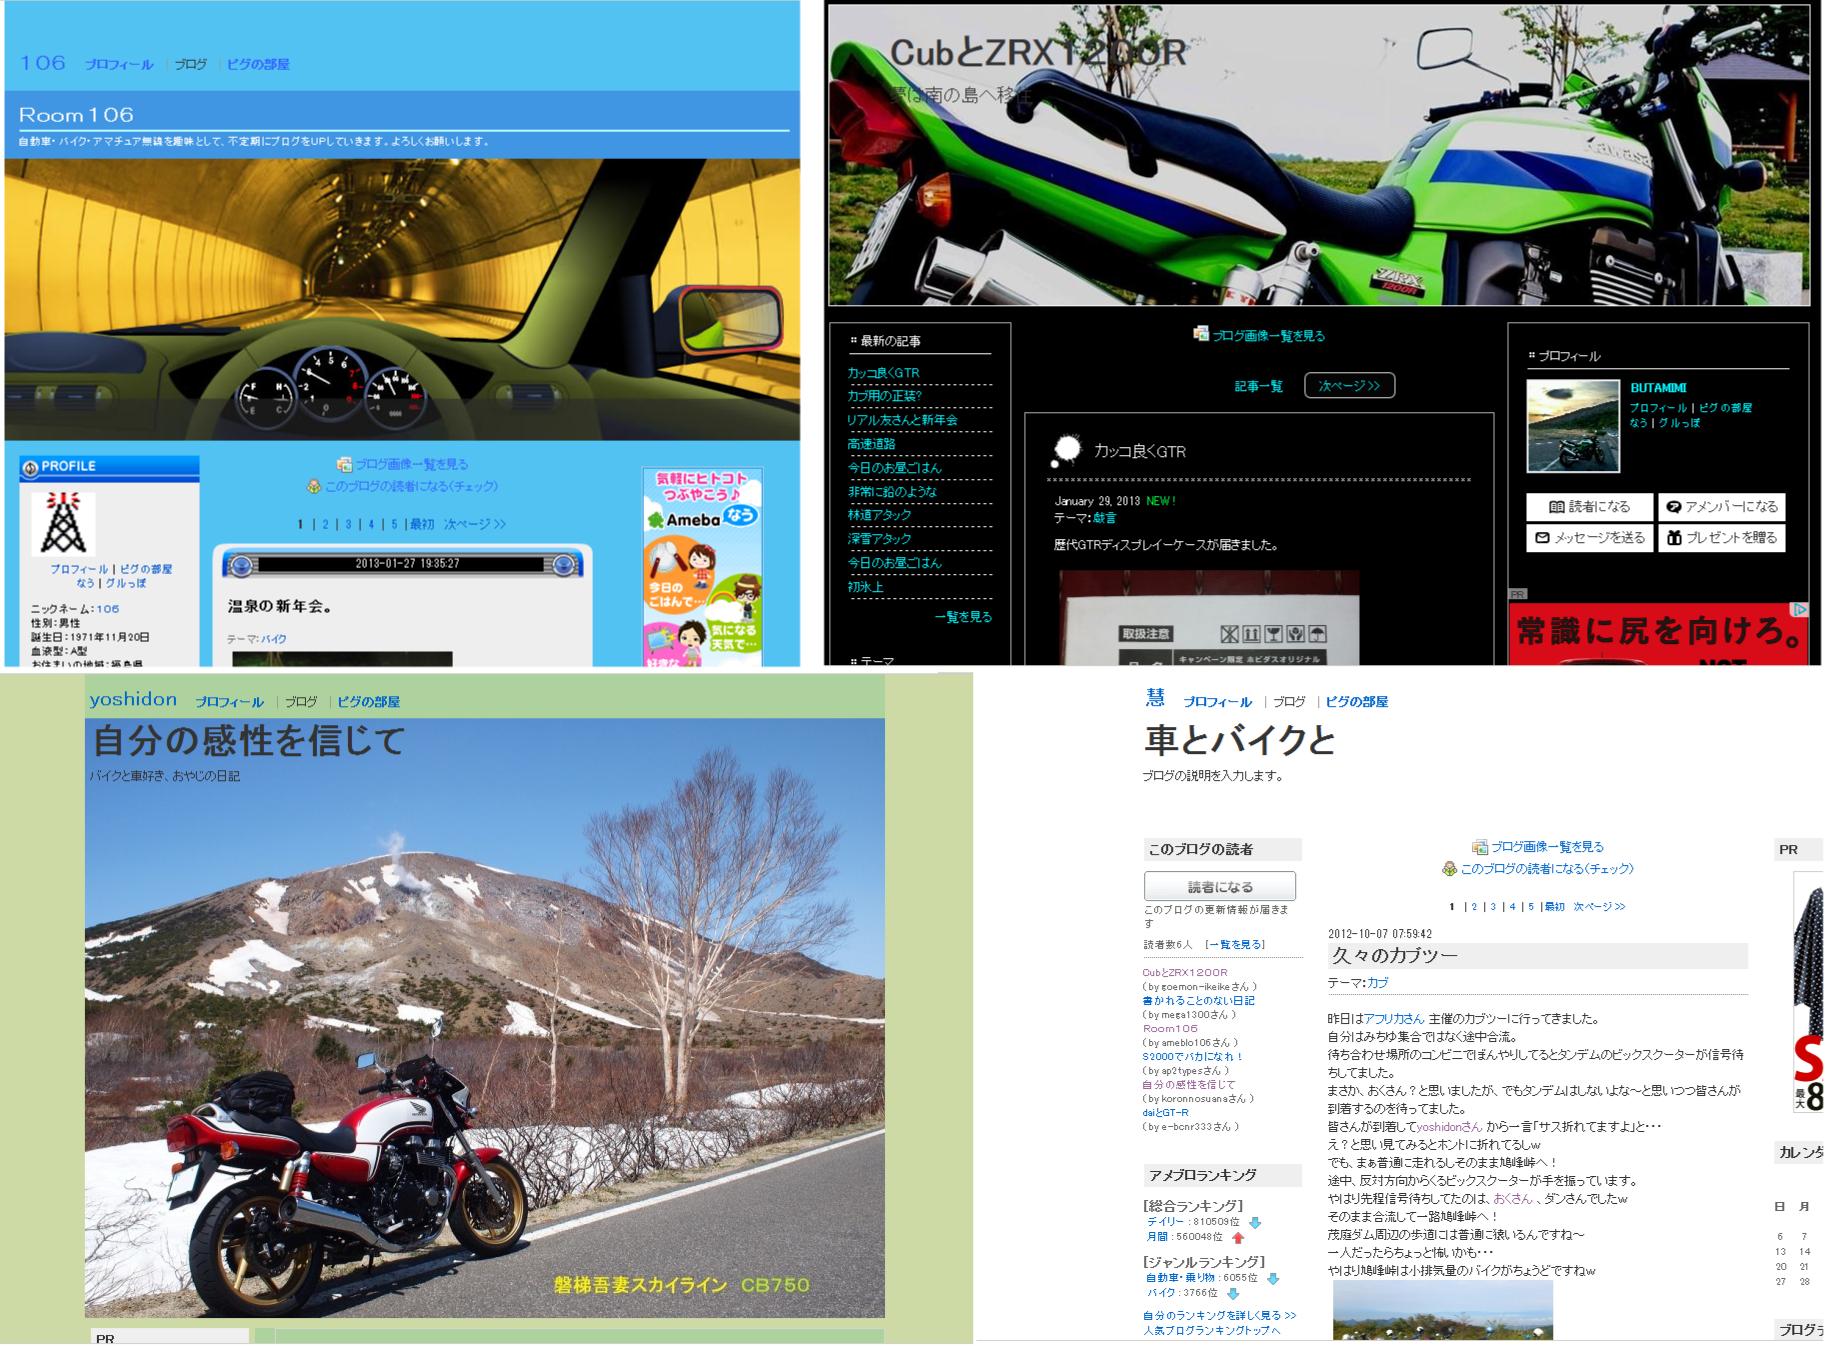Click the CB750 motorcycle header photo
This screenshot has width=1831, height=1346.
485,1018
